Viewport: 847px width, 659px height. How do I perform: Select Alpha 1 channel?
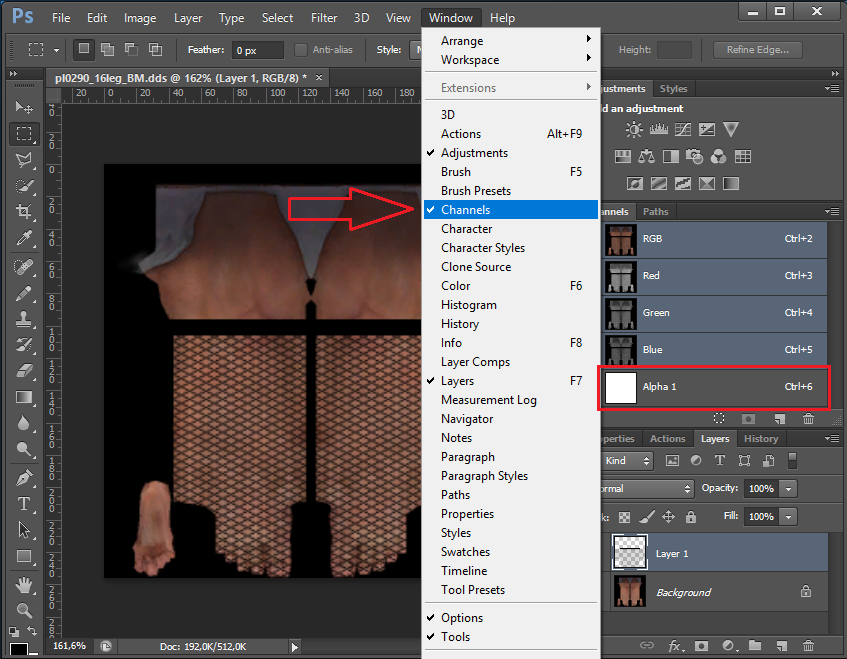pos(715,387)
